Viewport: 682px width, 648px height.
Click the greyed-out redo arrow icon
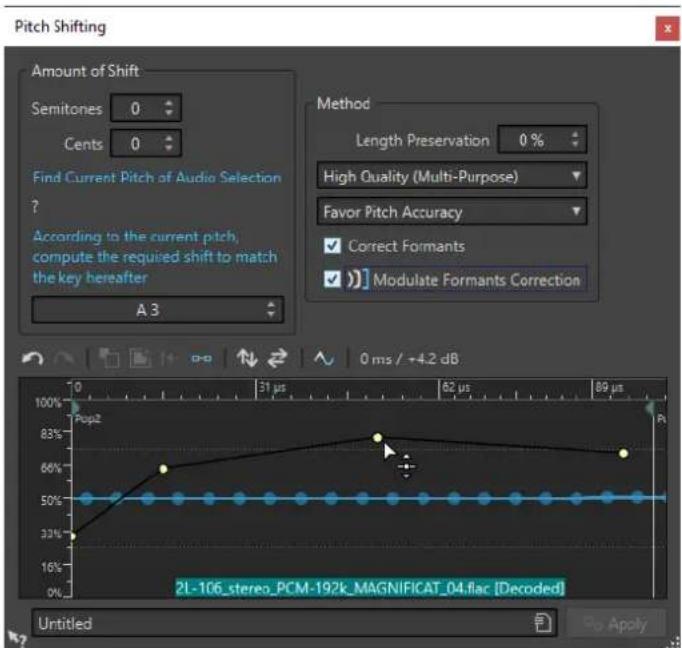point(65,359)
